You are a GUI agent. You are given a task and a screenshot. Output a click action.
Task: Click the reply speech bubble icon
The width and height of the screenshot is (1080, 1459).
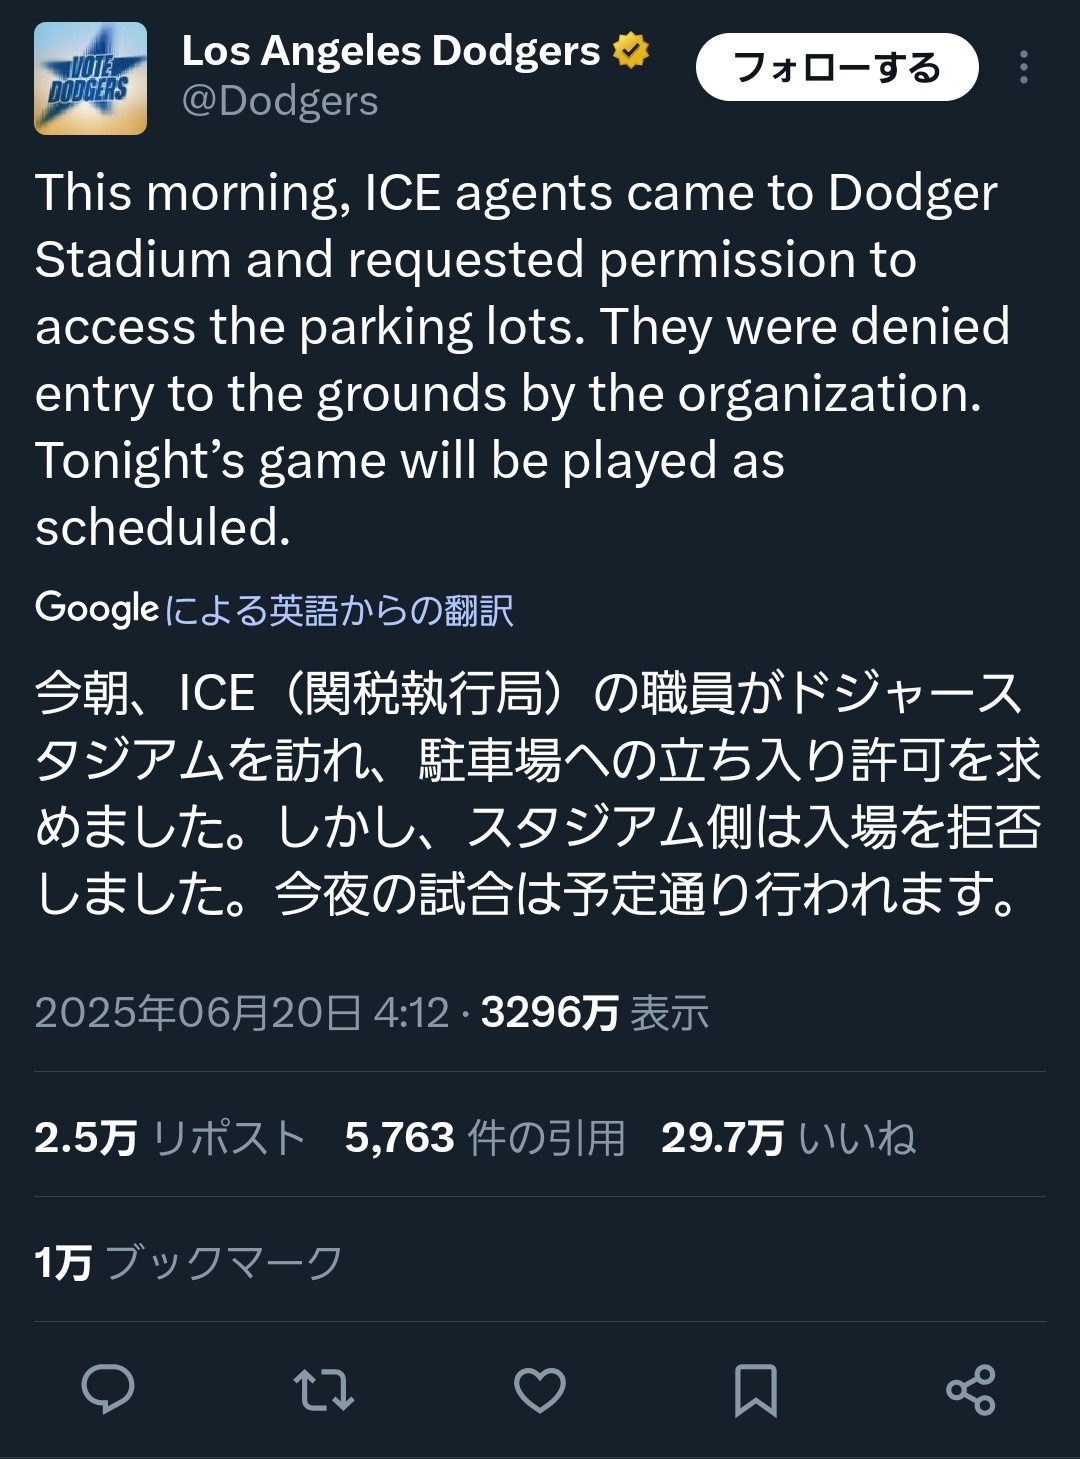108,1389
